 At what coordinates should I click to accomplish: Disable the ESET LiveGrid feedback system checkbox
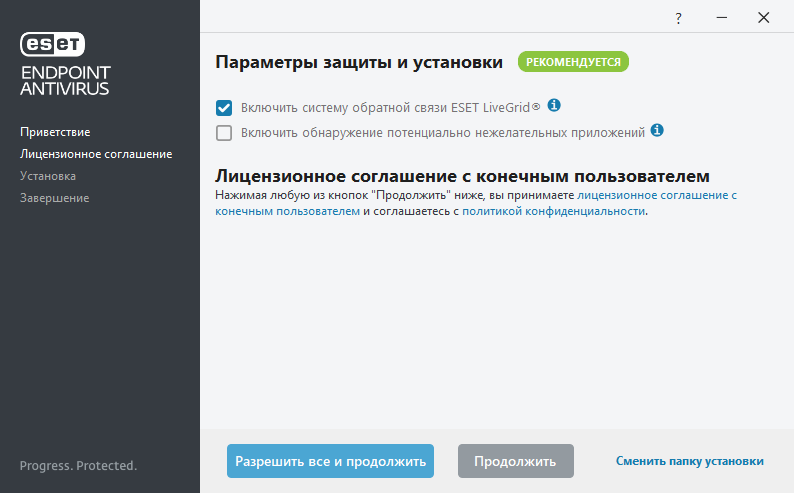[224, 107]
